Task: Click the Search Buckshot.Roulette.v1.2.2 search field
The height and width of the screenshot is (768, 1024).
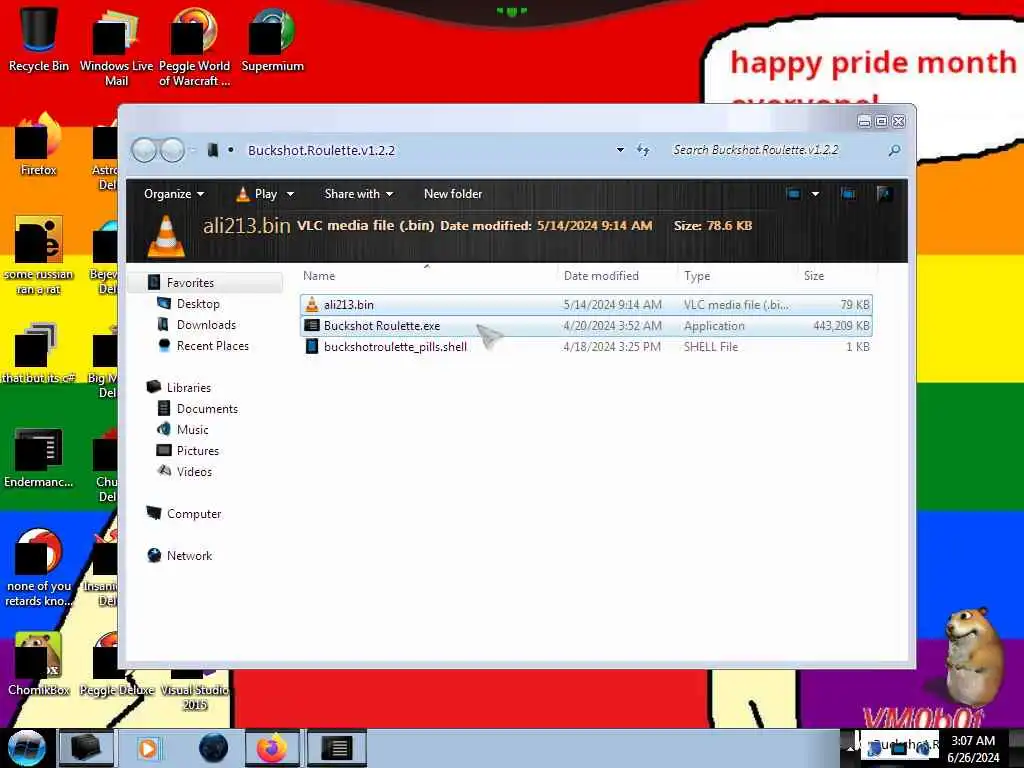Action: (777, 150)
